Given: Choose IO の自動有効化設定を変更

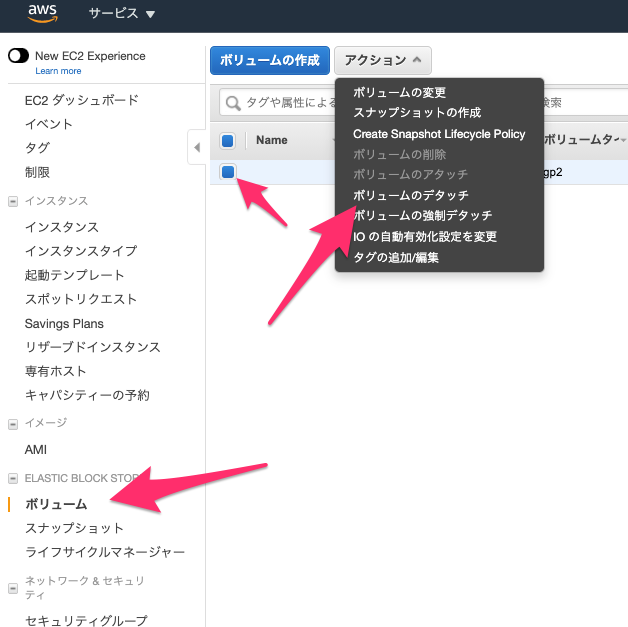Looking at the screenshot, I should (x=425, y=237).
